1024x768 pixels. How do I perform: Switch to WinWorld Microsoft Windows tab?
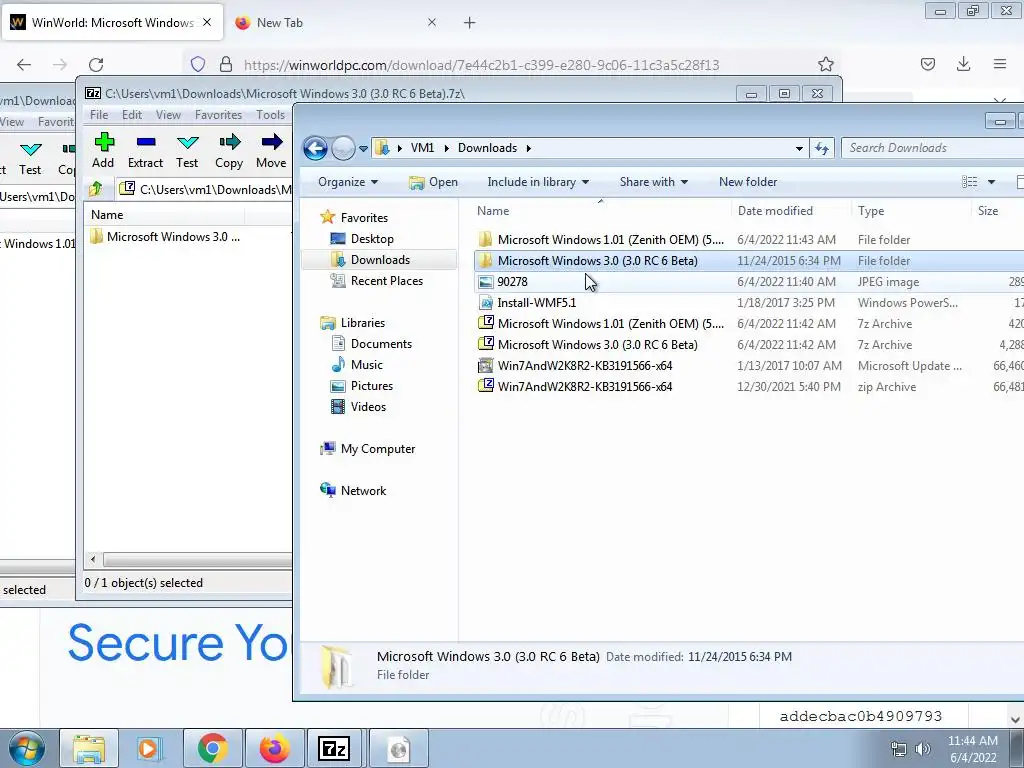coord(112,23)
